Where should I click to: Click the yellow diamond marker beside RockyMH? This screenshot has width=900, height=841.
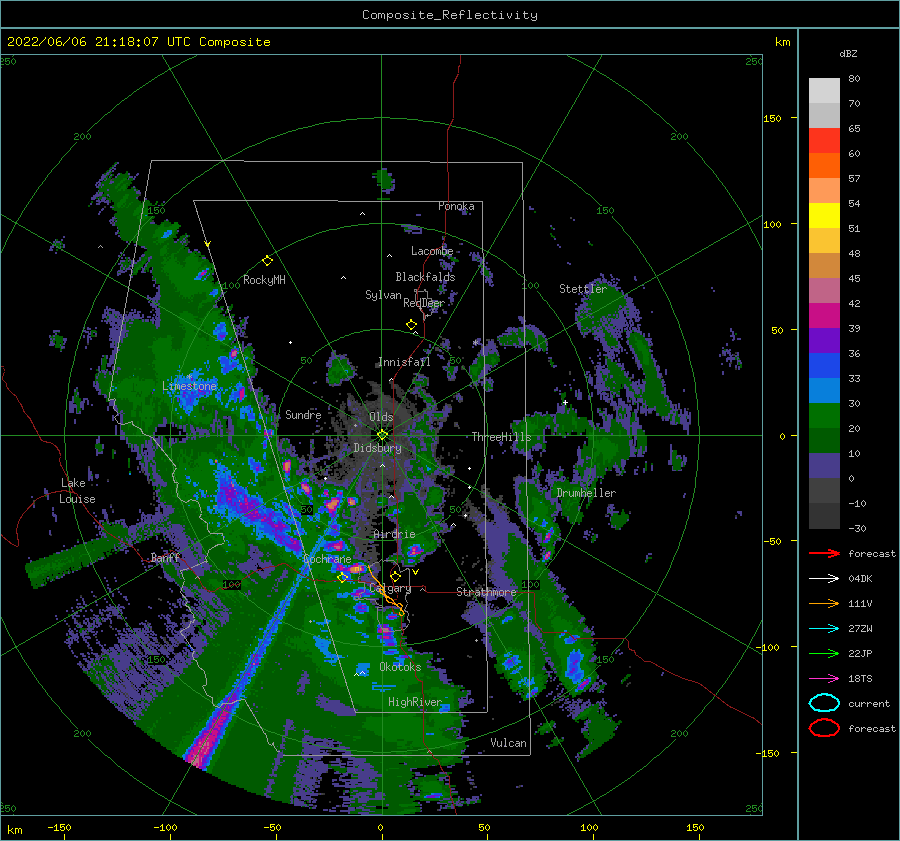tap(267, 261)
